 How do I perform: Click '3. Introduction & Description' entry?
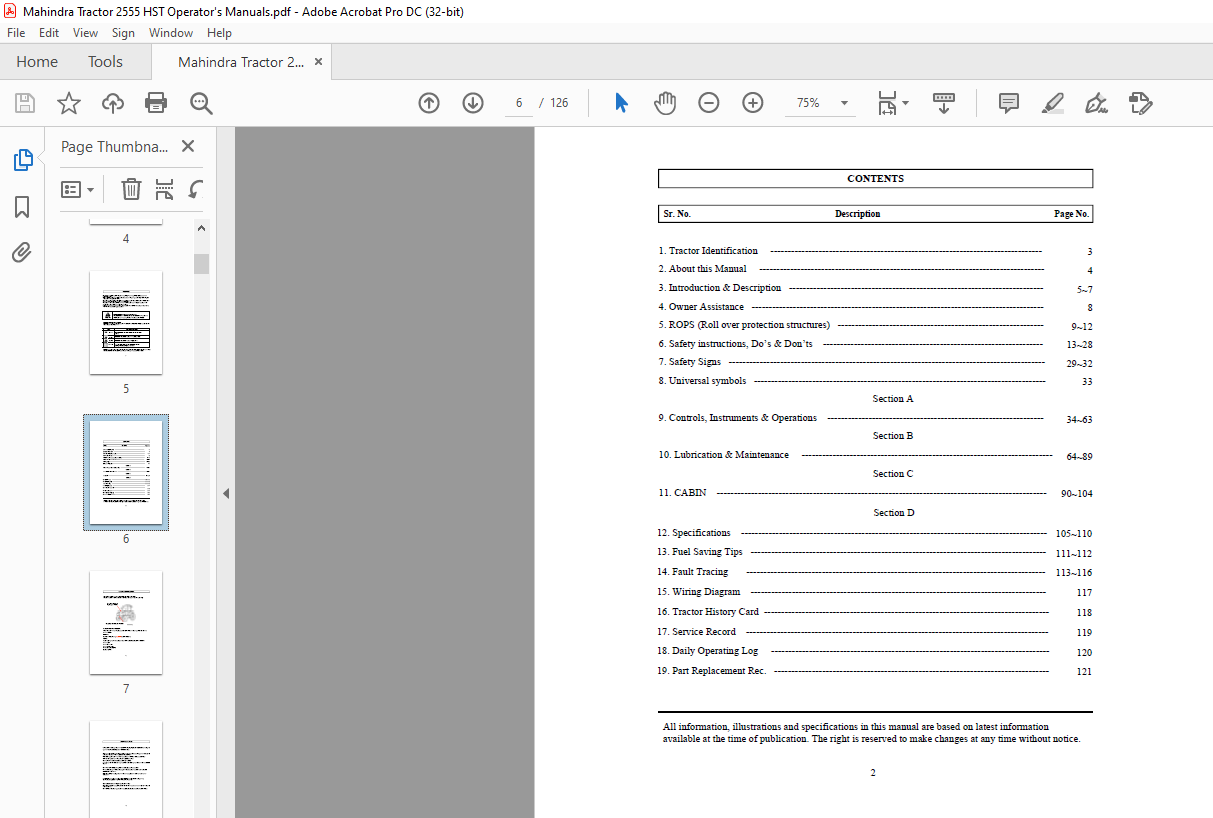pyautogui.click(x=720, y=288)
